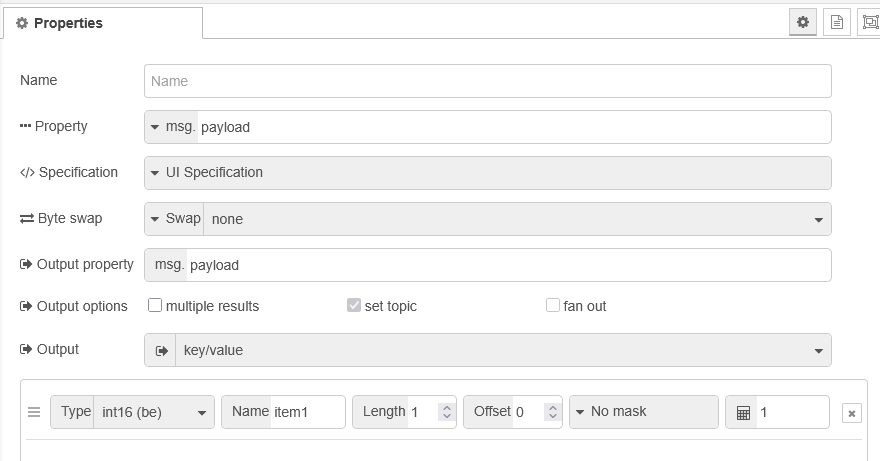Screen dimensions: 880x461
Task: Open the No mask dropdown
Action: [x=643, y=412]
